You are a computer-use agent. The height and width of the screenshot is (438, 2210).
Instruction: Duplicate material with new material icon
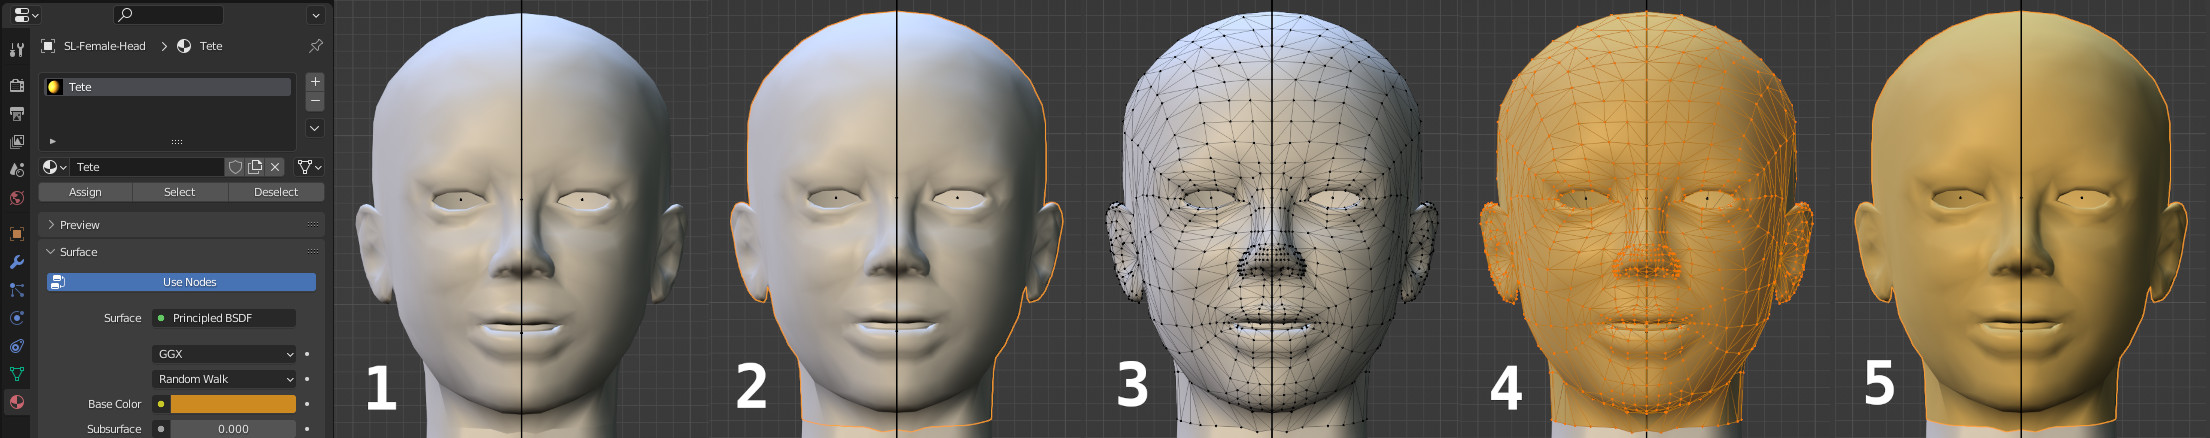click(255, 167)
